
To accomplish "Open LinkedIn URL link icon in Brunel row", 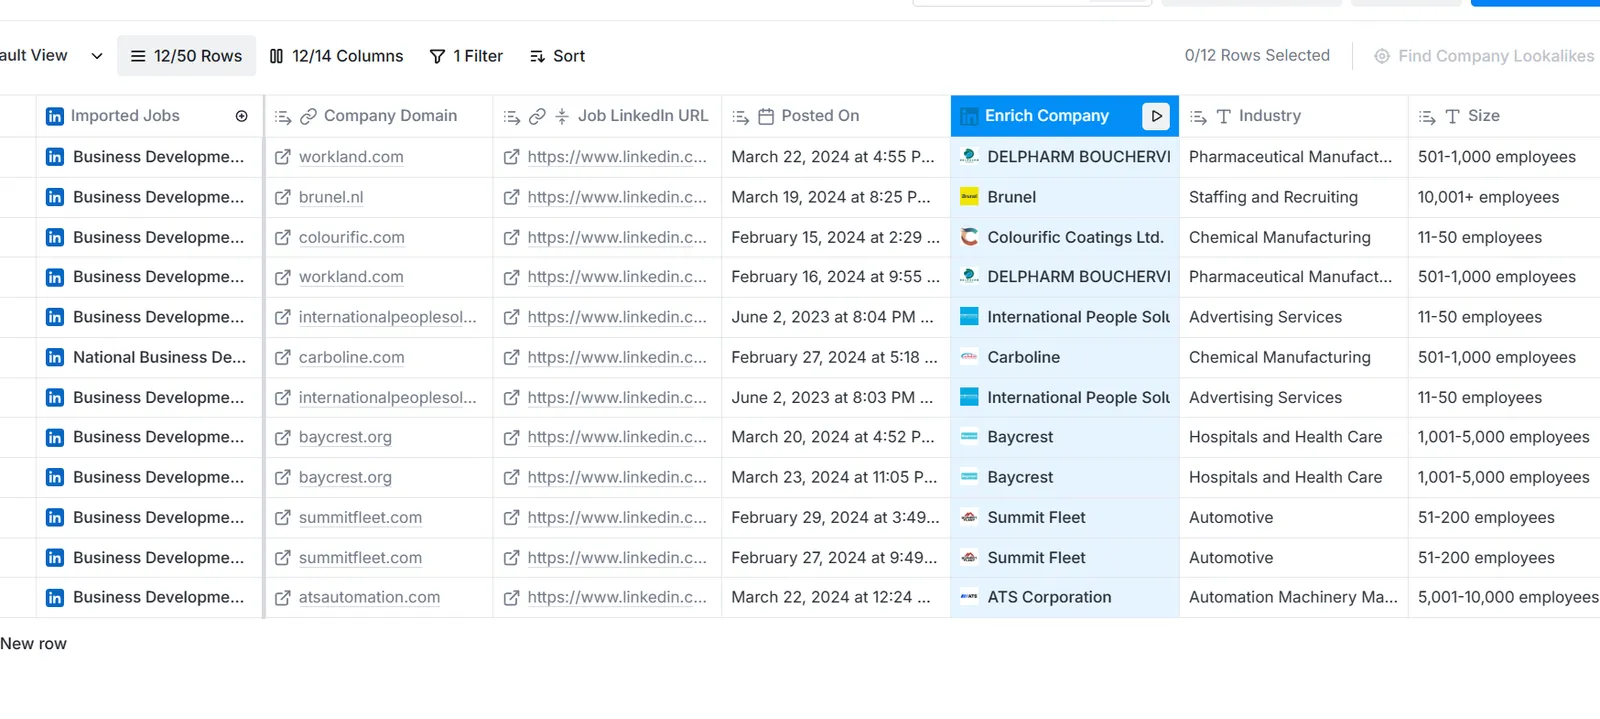I will coord(511,197).
